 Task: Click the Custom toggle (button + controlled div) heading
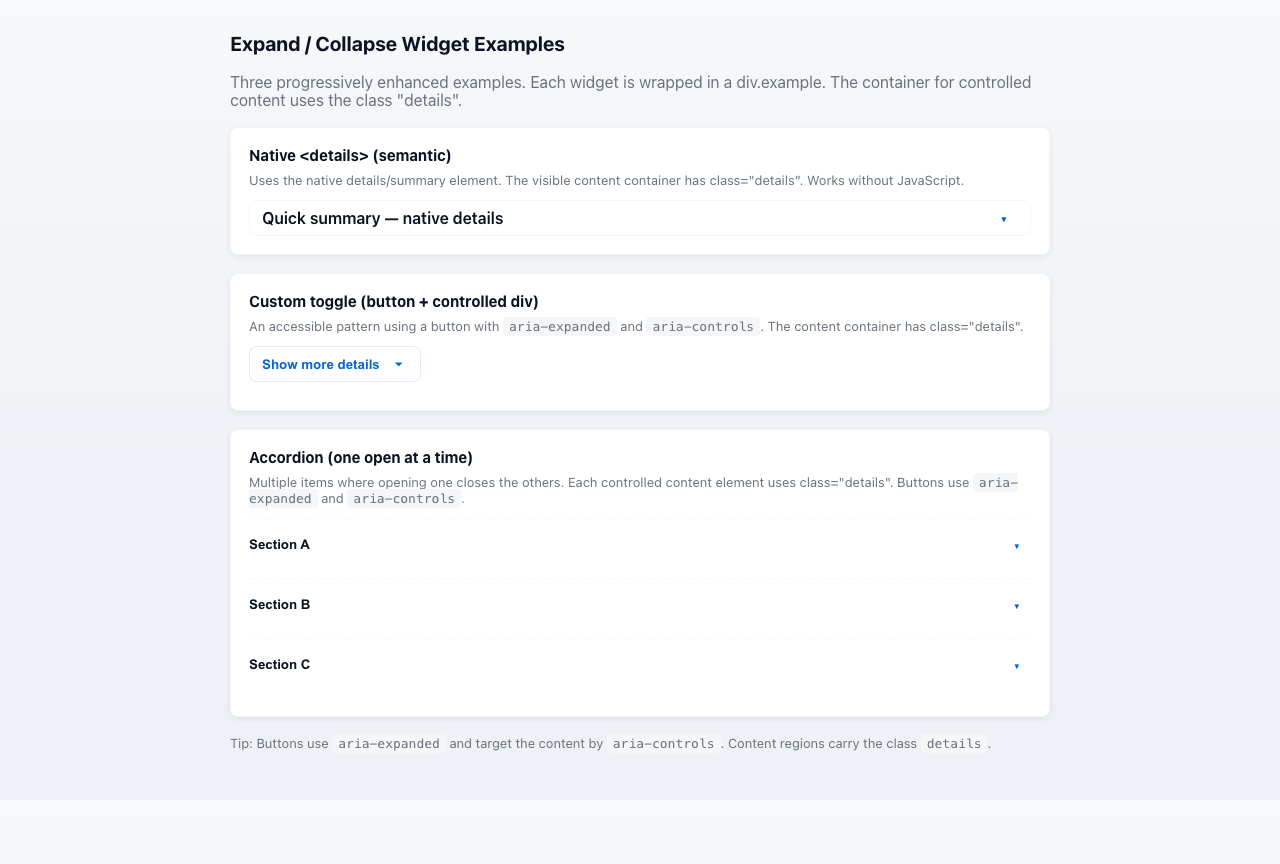[393, 301]
